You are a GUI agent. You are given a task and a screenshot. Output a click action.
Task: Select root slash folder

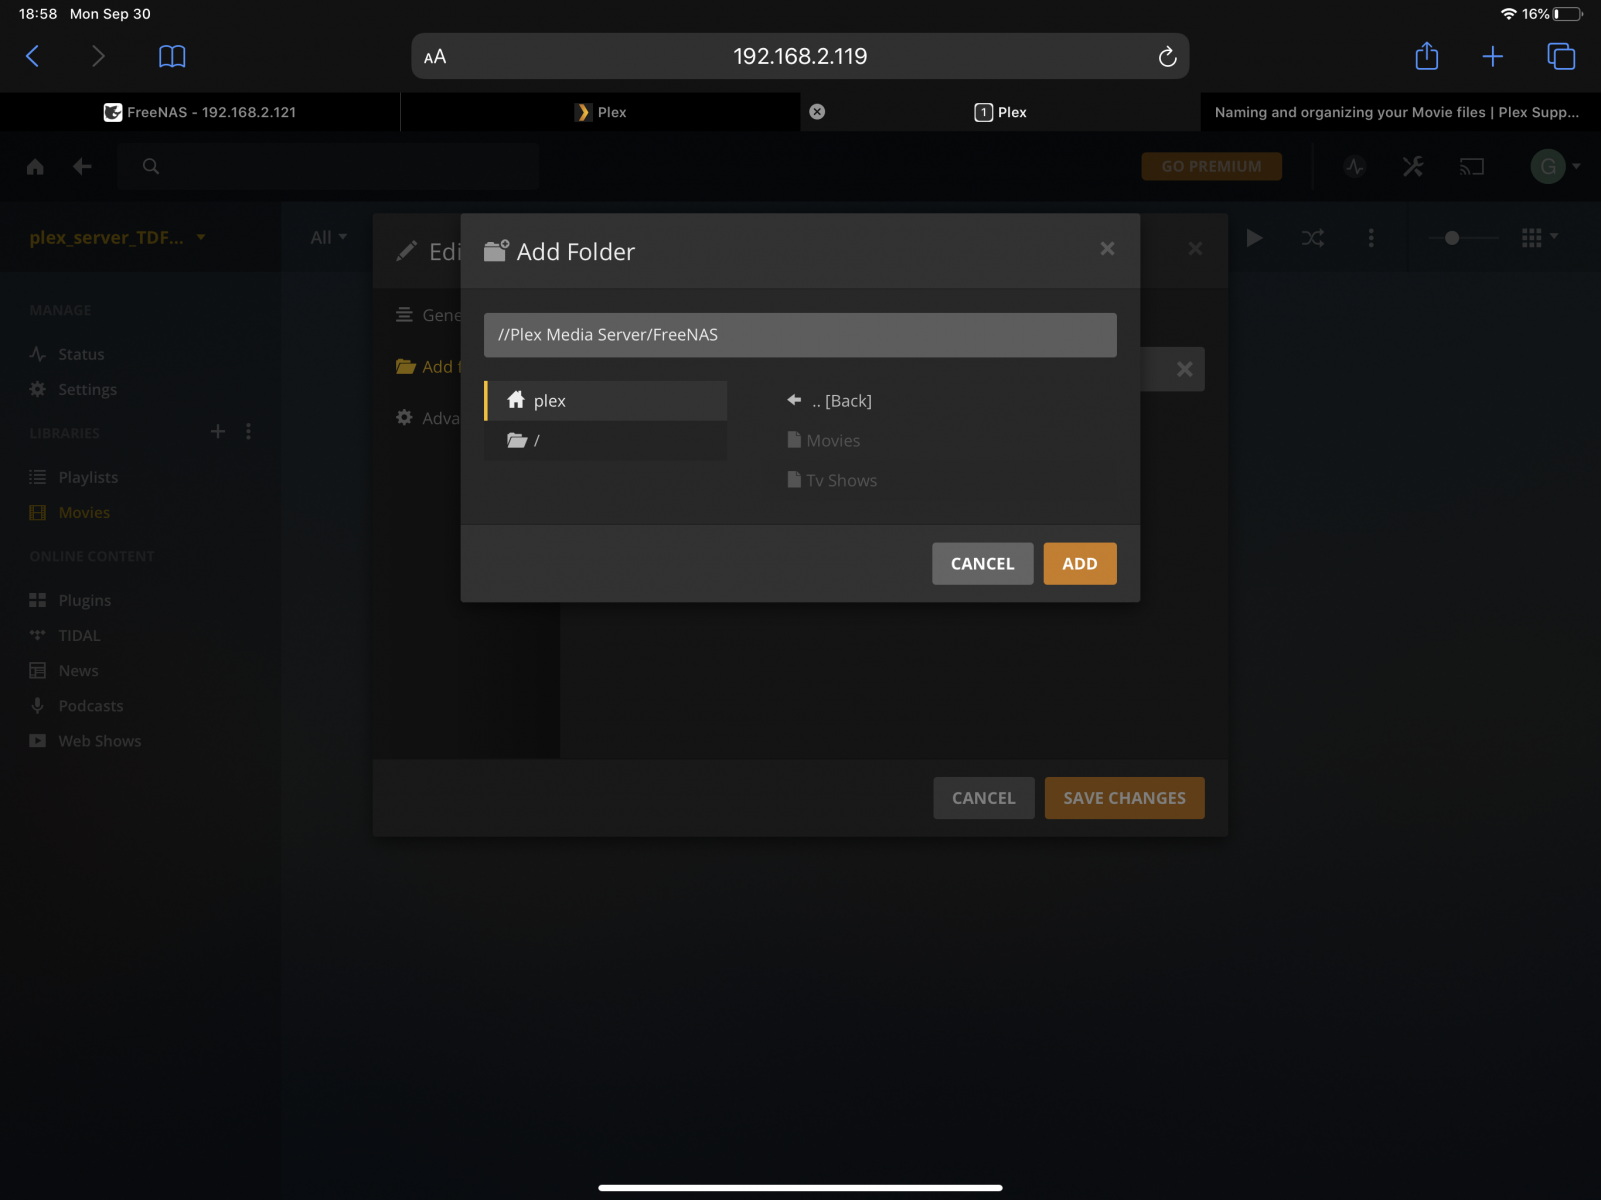[606, 440]
